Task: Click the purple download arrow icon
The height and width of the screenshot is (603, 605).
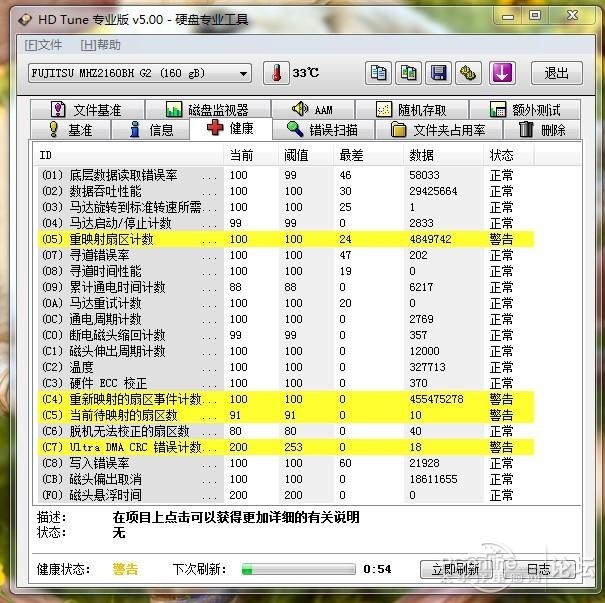Action: pos(502,73)
